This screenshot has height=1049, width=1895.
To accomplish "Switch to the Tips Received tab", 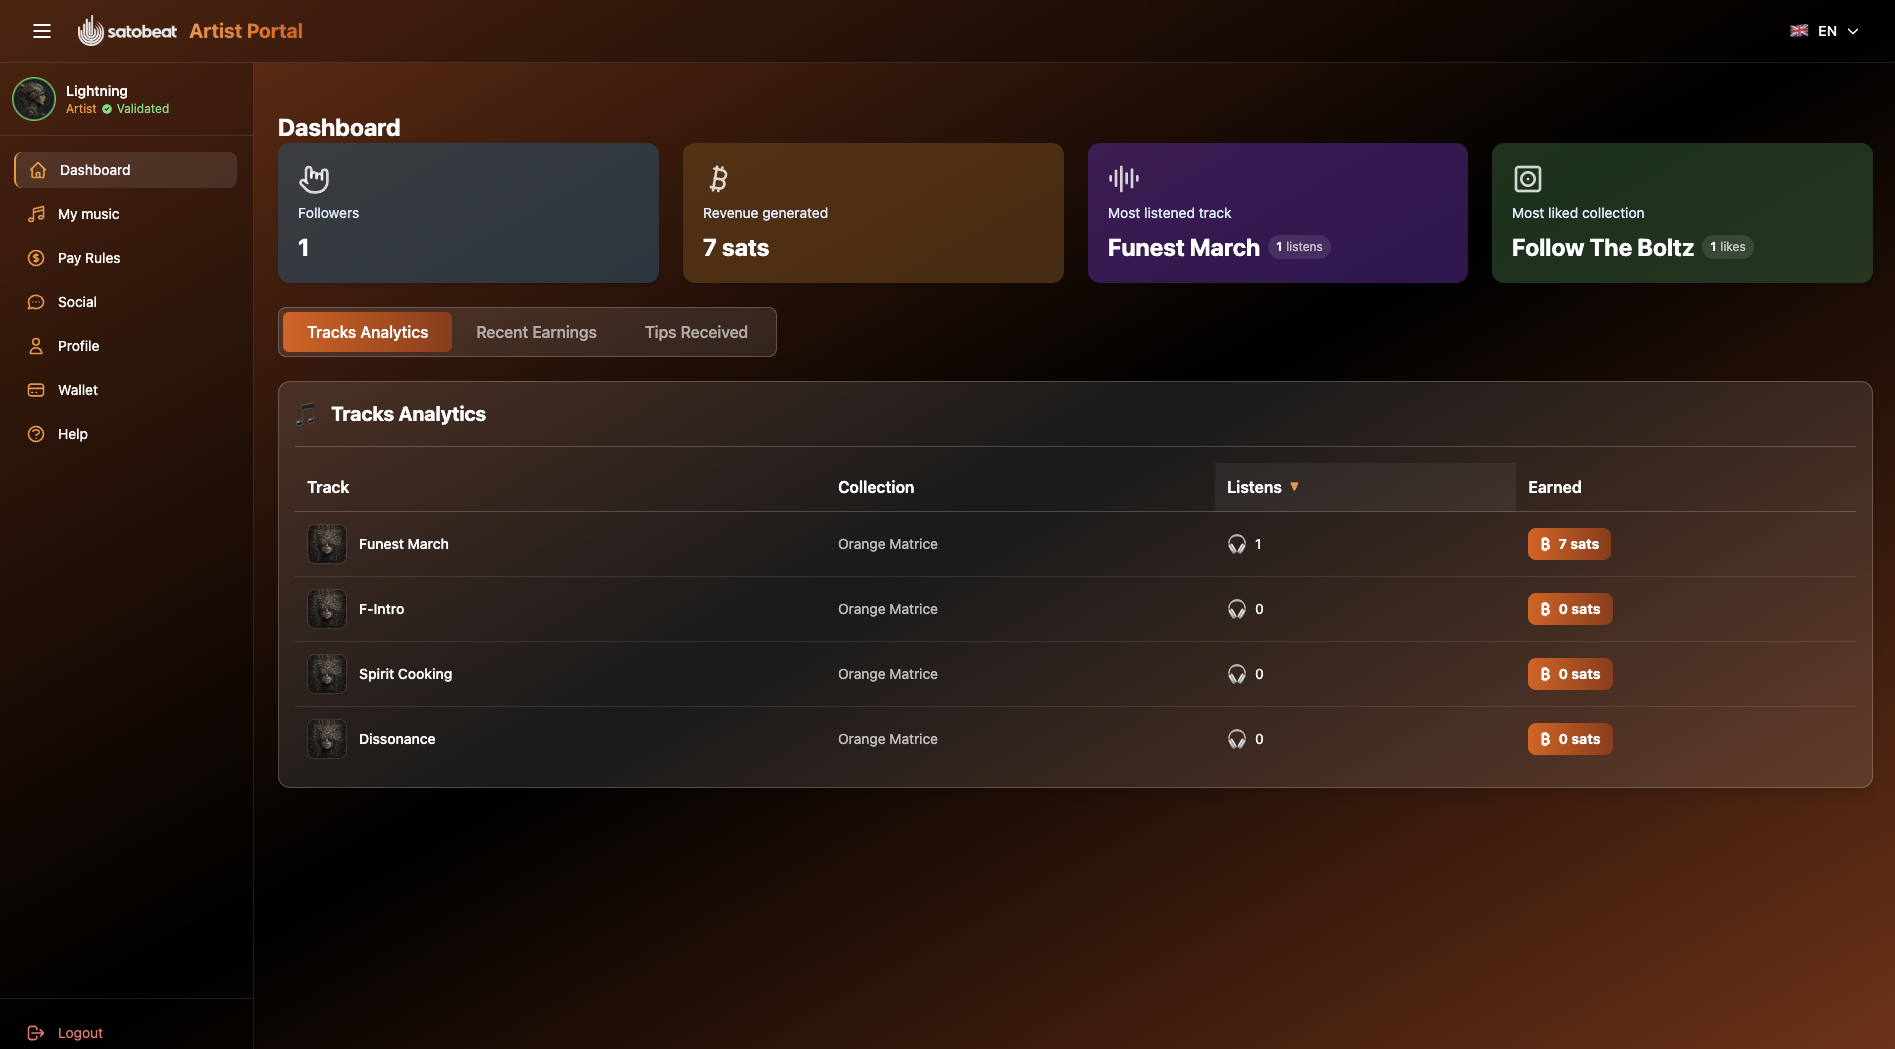I will coord(696,332).
